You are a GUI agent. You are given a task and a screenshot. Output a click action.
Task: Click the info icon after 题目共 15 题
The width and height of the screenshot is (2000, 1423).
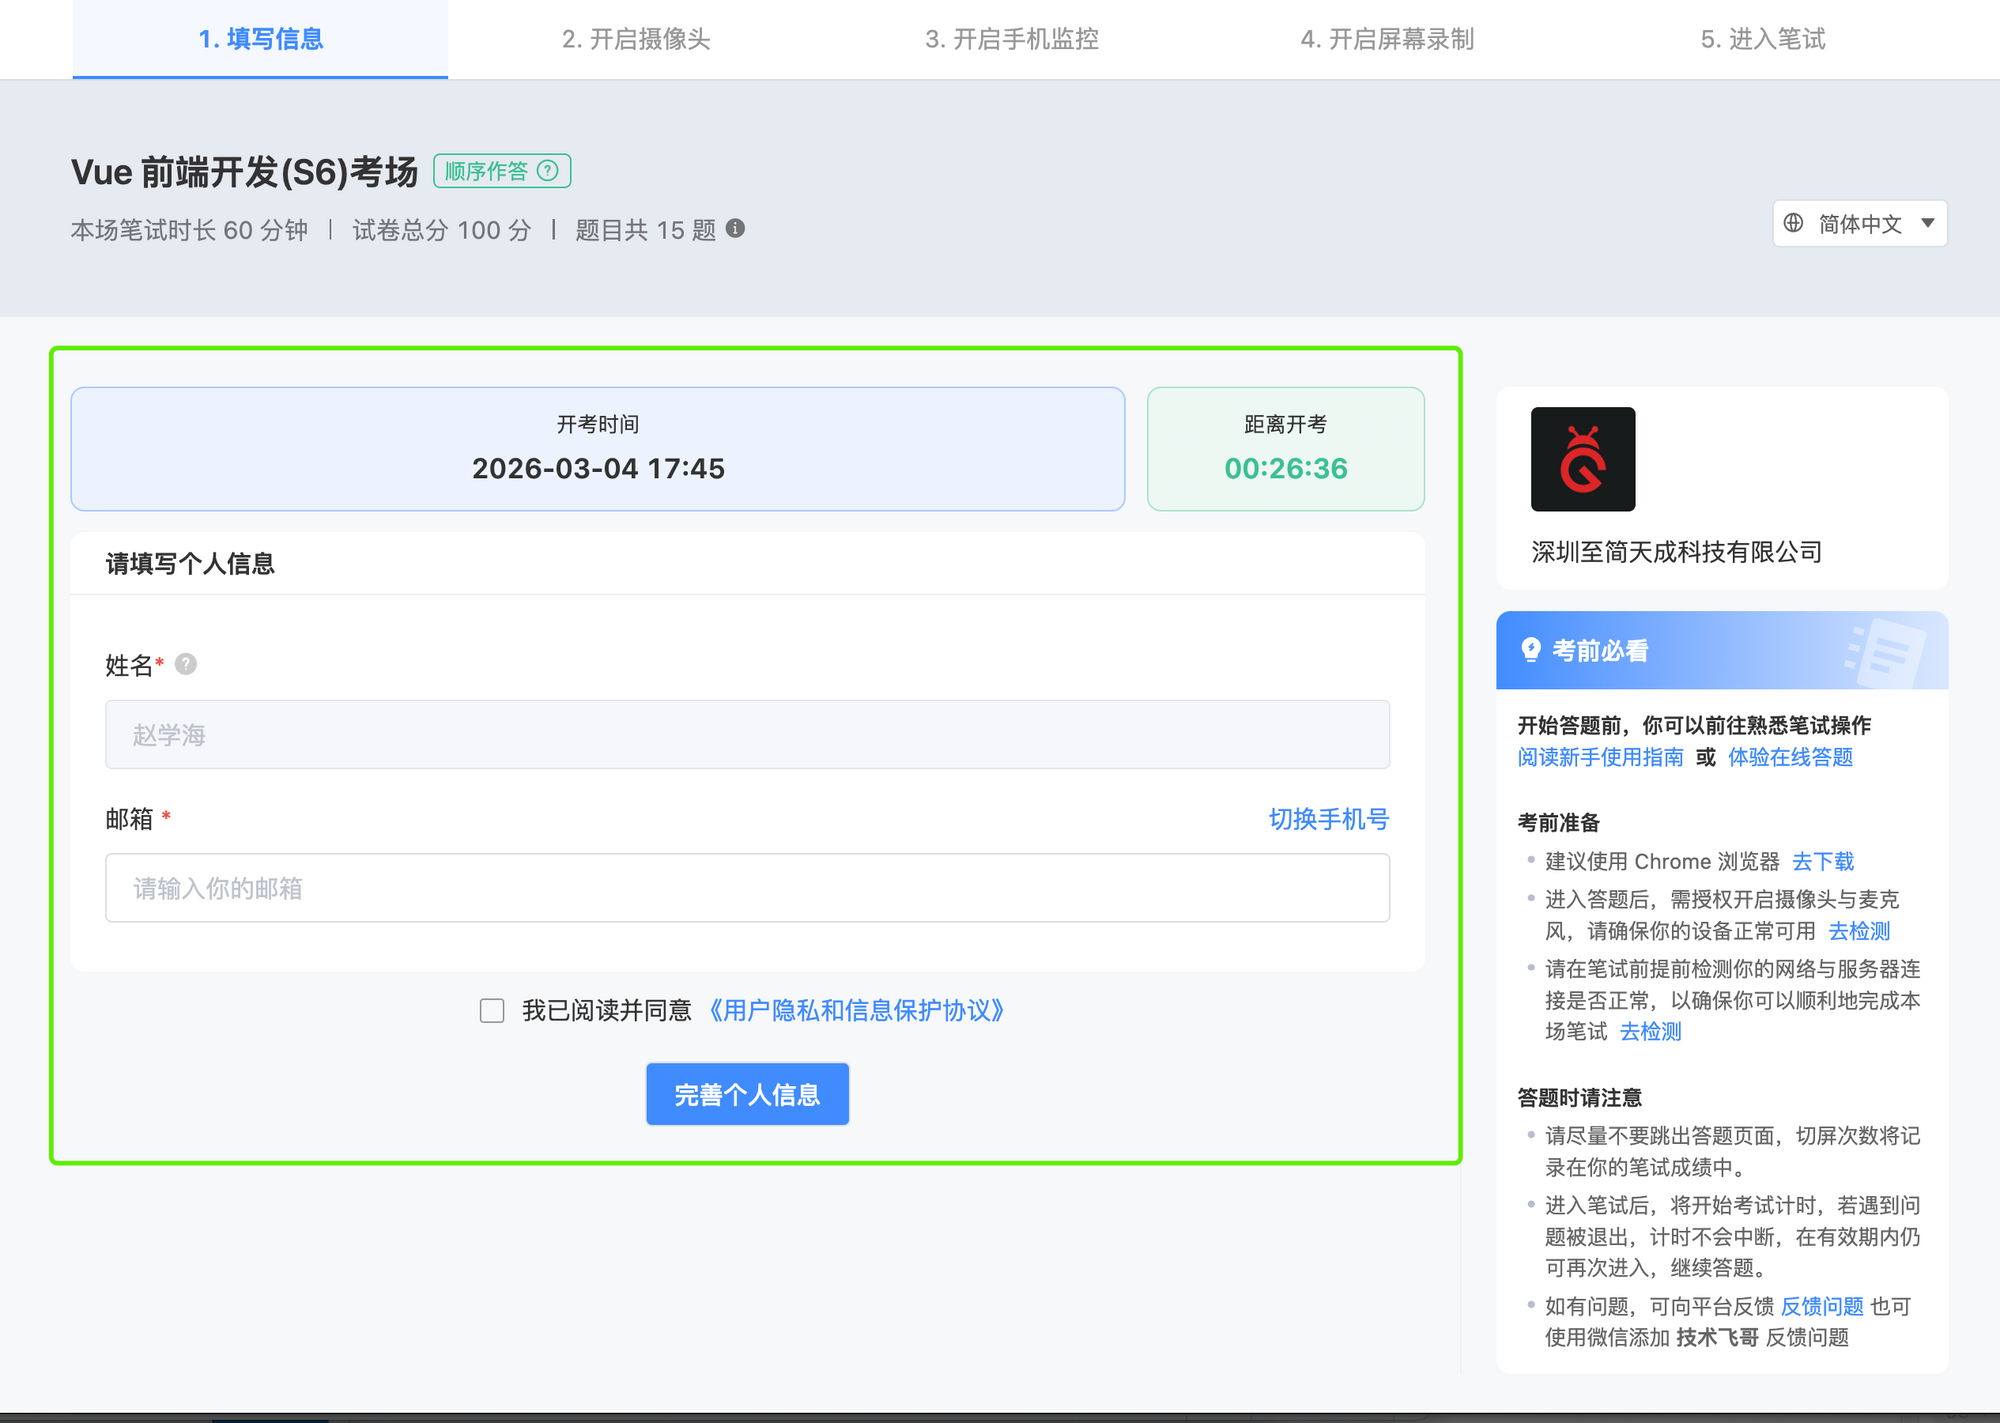(x=735, y=229)
